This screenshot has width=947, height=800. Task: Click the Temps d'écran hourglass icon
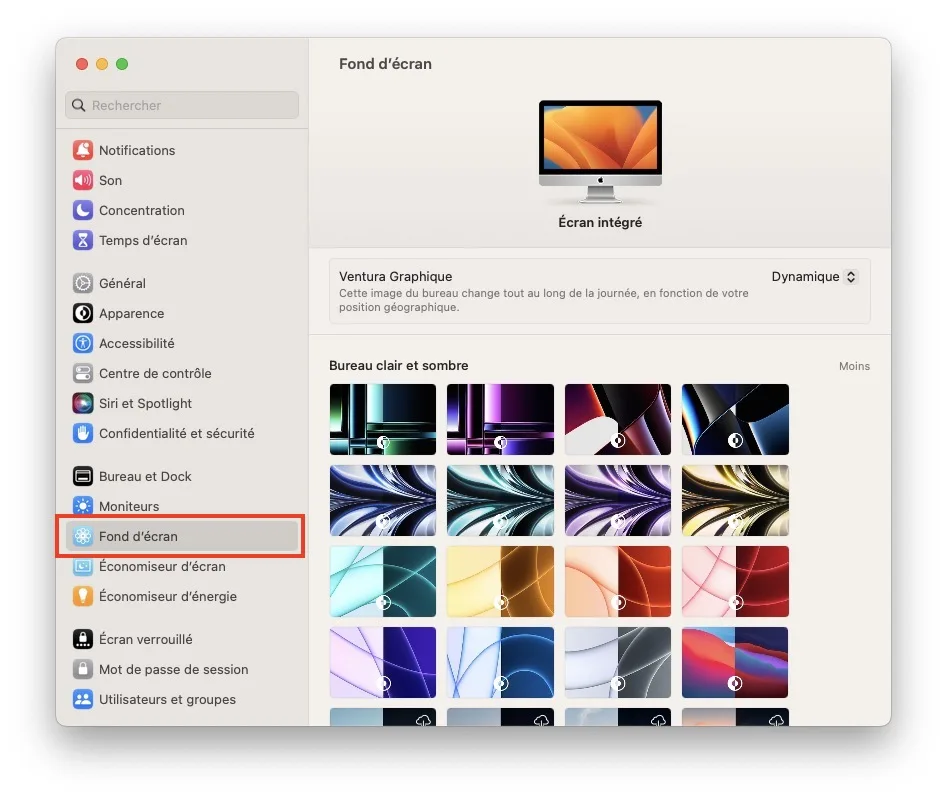point(83,240)
